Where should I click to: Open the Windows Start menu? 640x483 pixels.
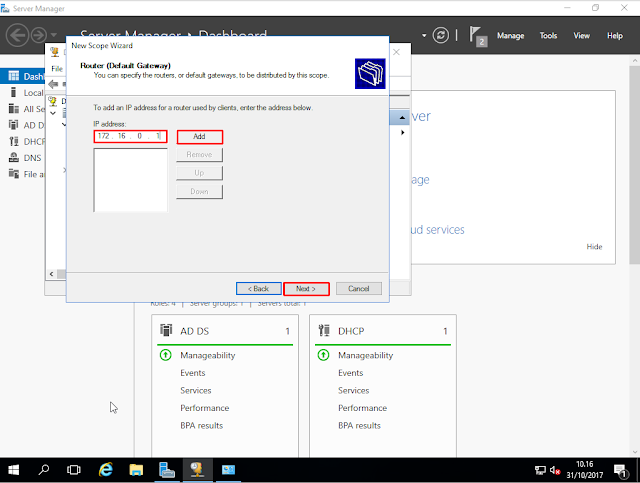[x=13, y=470]
